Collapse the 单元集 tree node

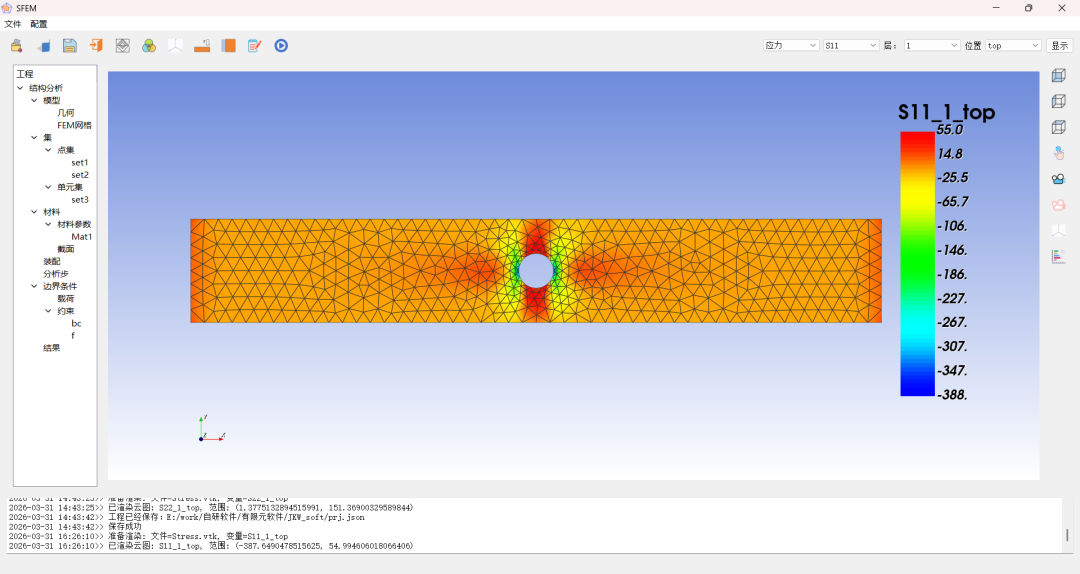click(48, 187)
